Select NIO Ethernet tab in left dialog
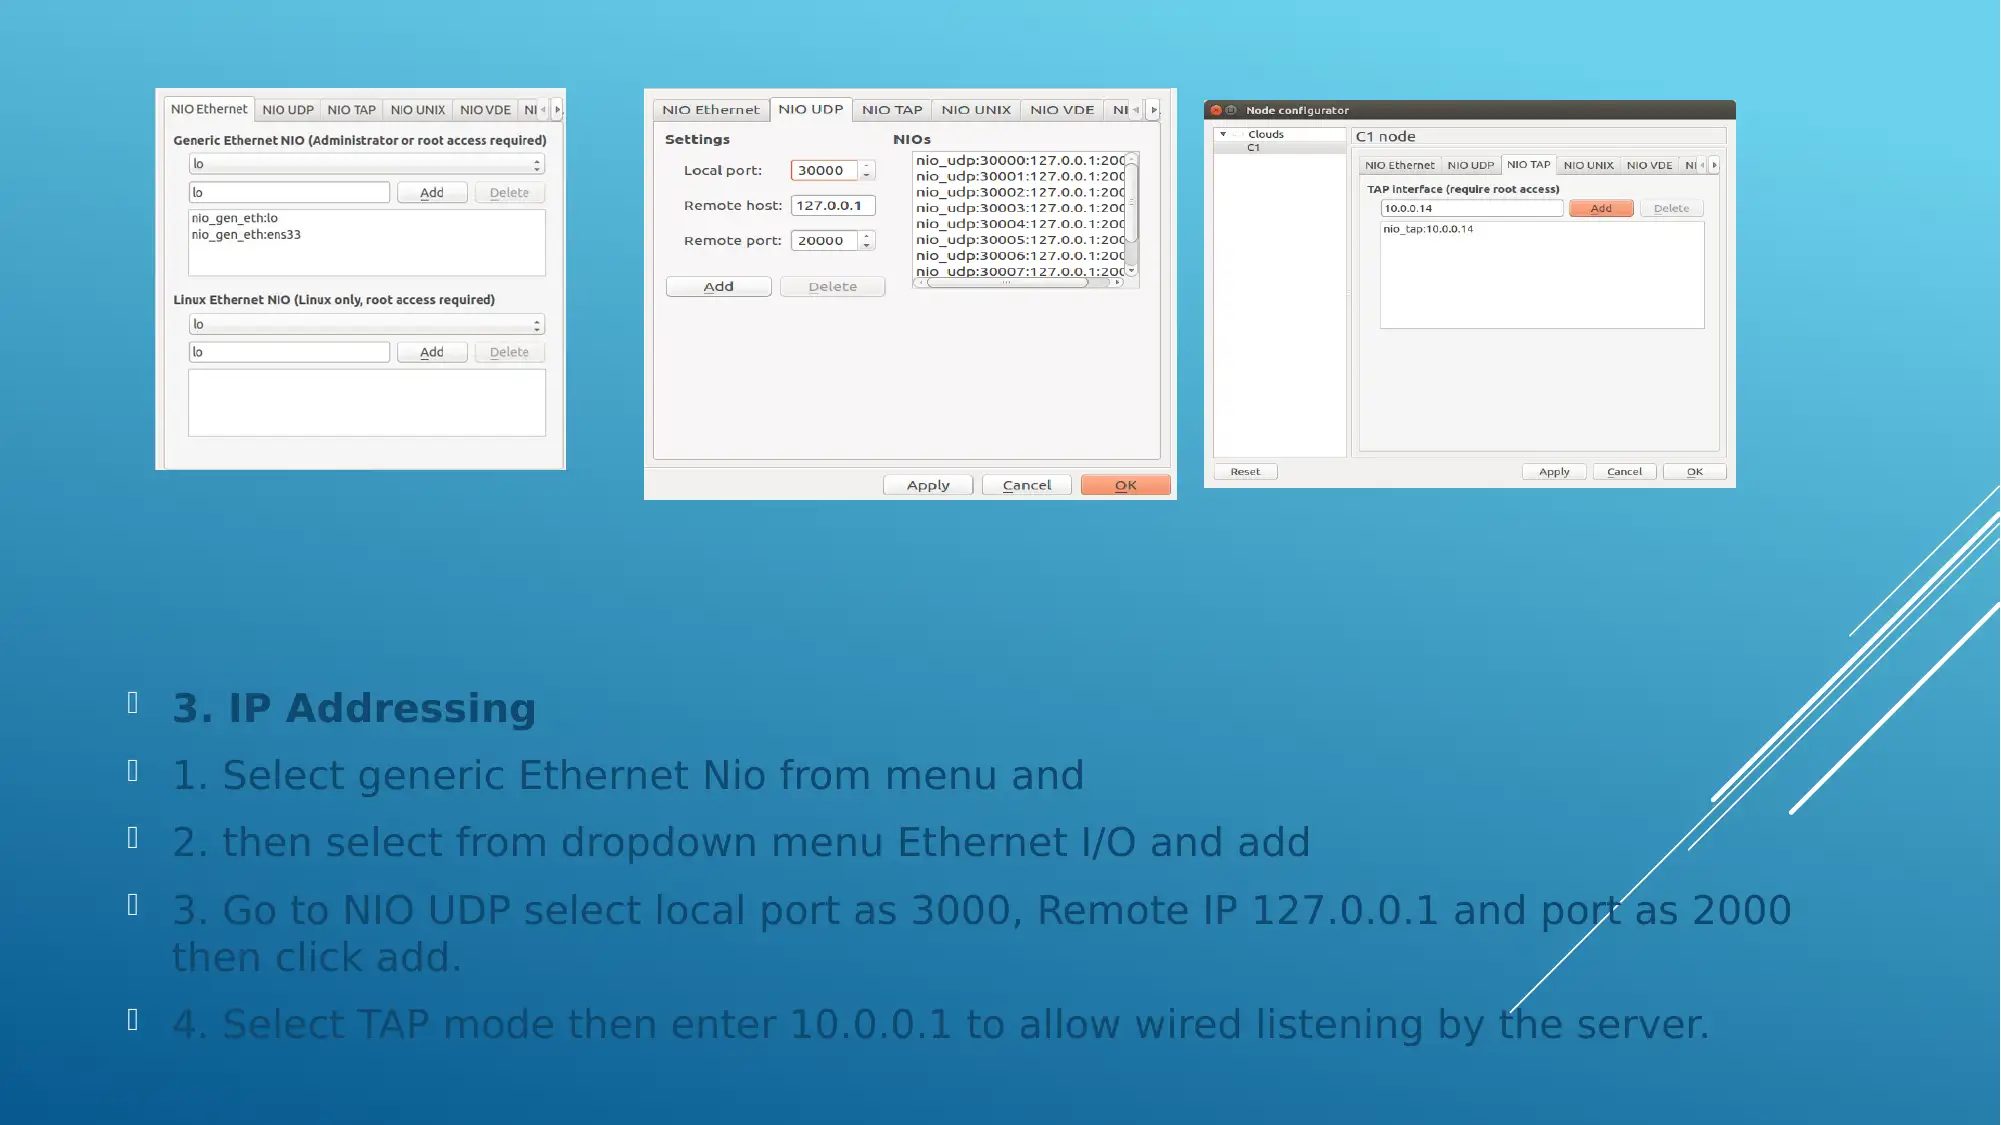Screen dimensions: 2001x1125 (209, 109)
